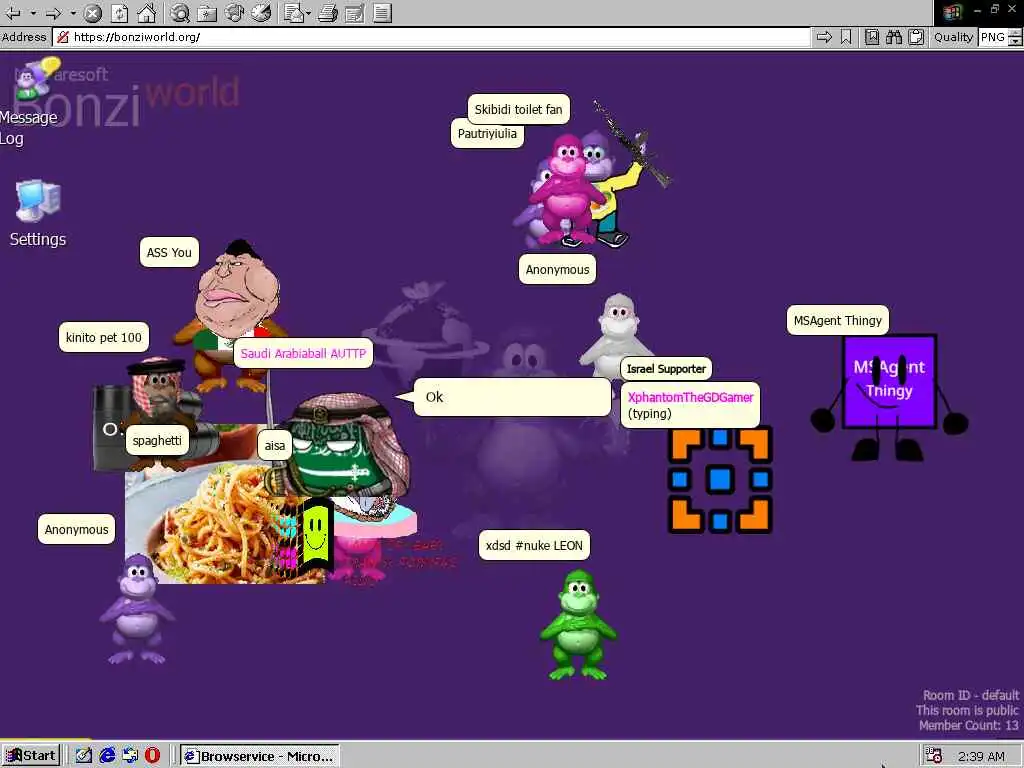Open the Favorites folder icon

point(207,12)
